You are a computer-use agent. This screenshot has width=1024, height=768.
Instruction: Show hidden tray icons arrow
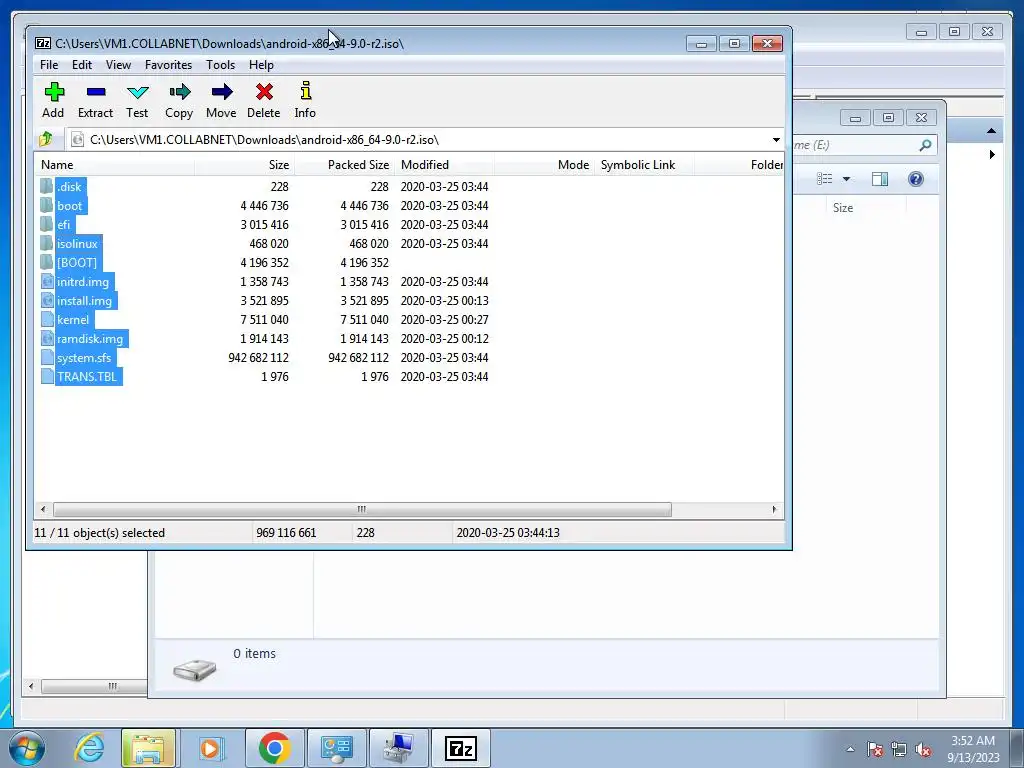[x=850, y=749]
